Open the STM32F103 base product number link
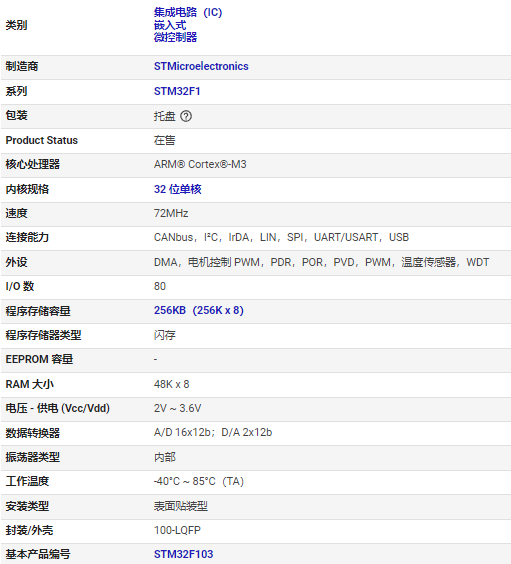511x564 pixels. (x=183, y=554)
